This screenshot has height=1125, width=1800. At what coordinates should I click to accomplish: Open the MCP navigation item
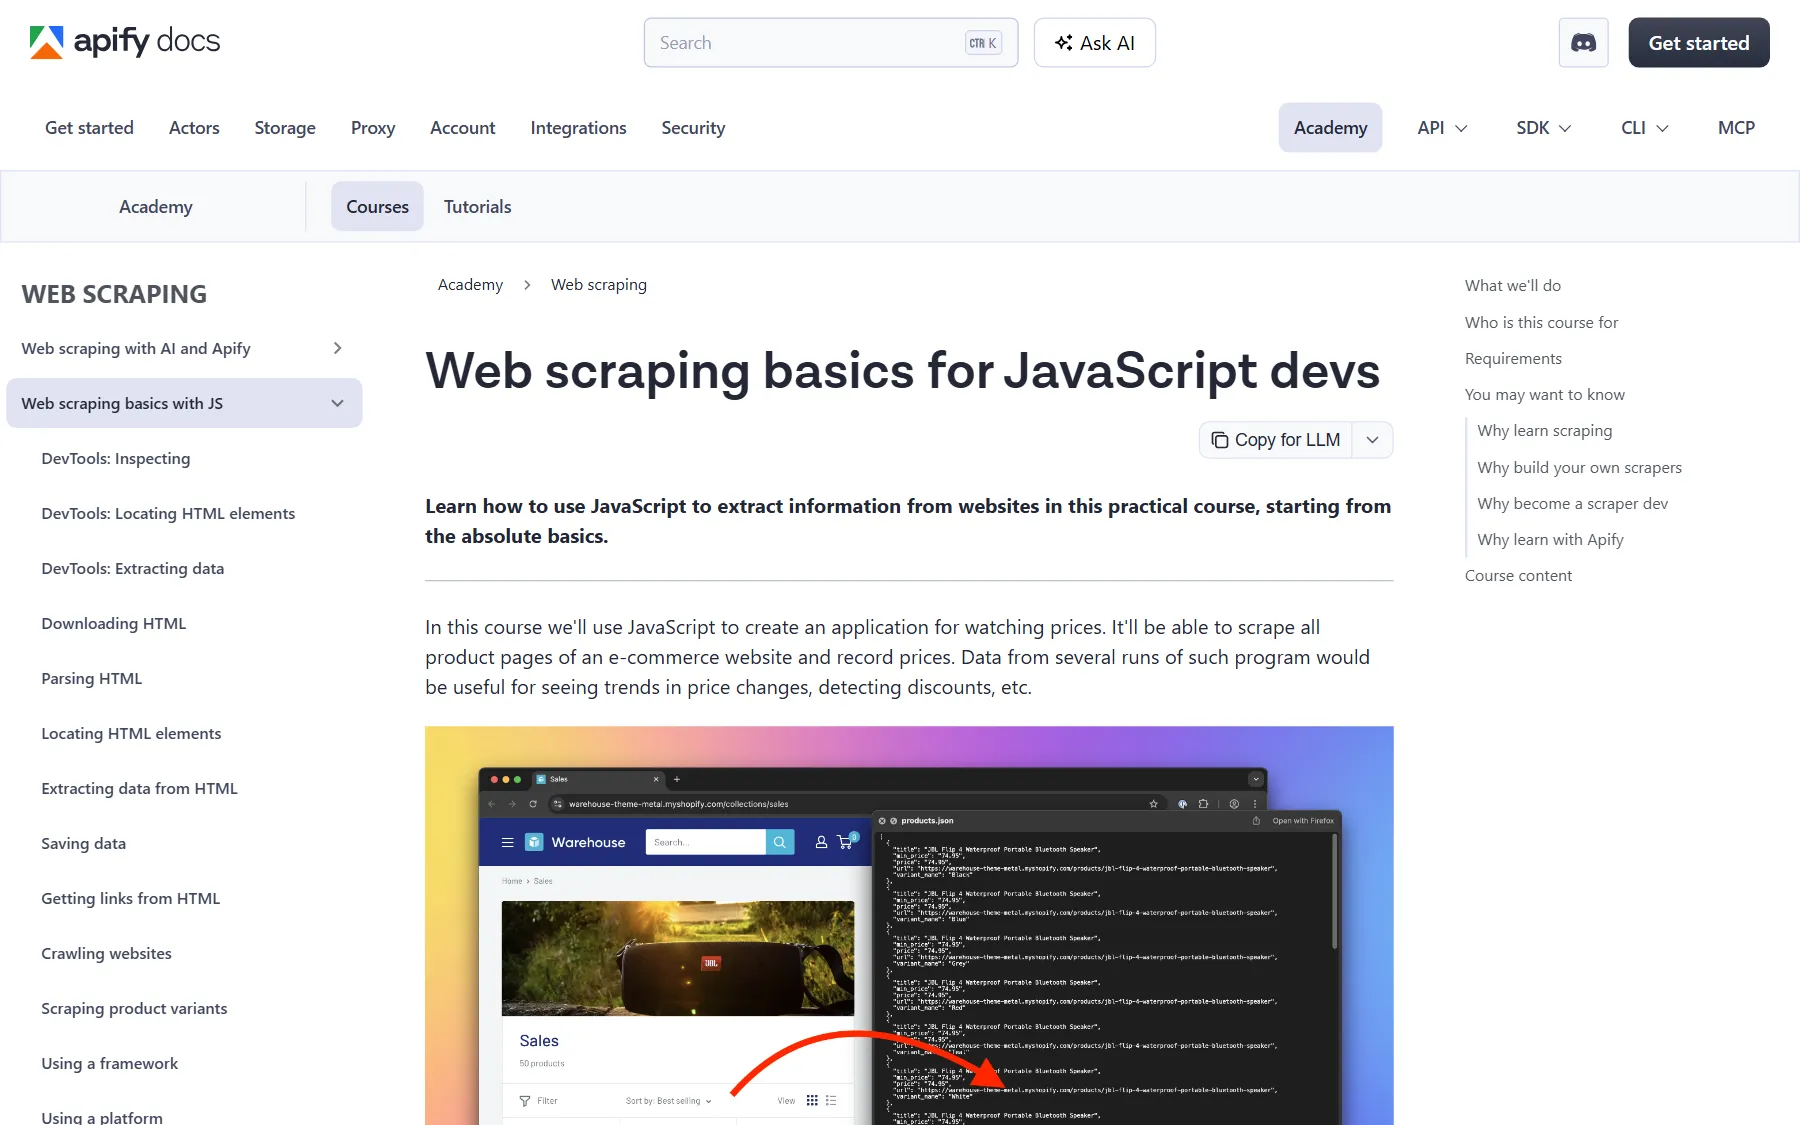tap(1736, 128)
